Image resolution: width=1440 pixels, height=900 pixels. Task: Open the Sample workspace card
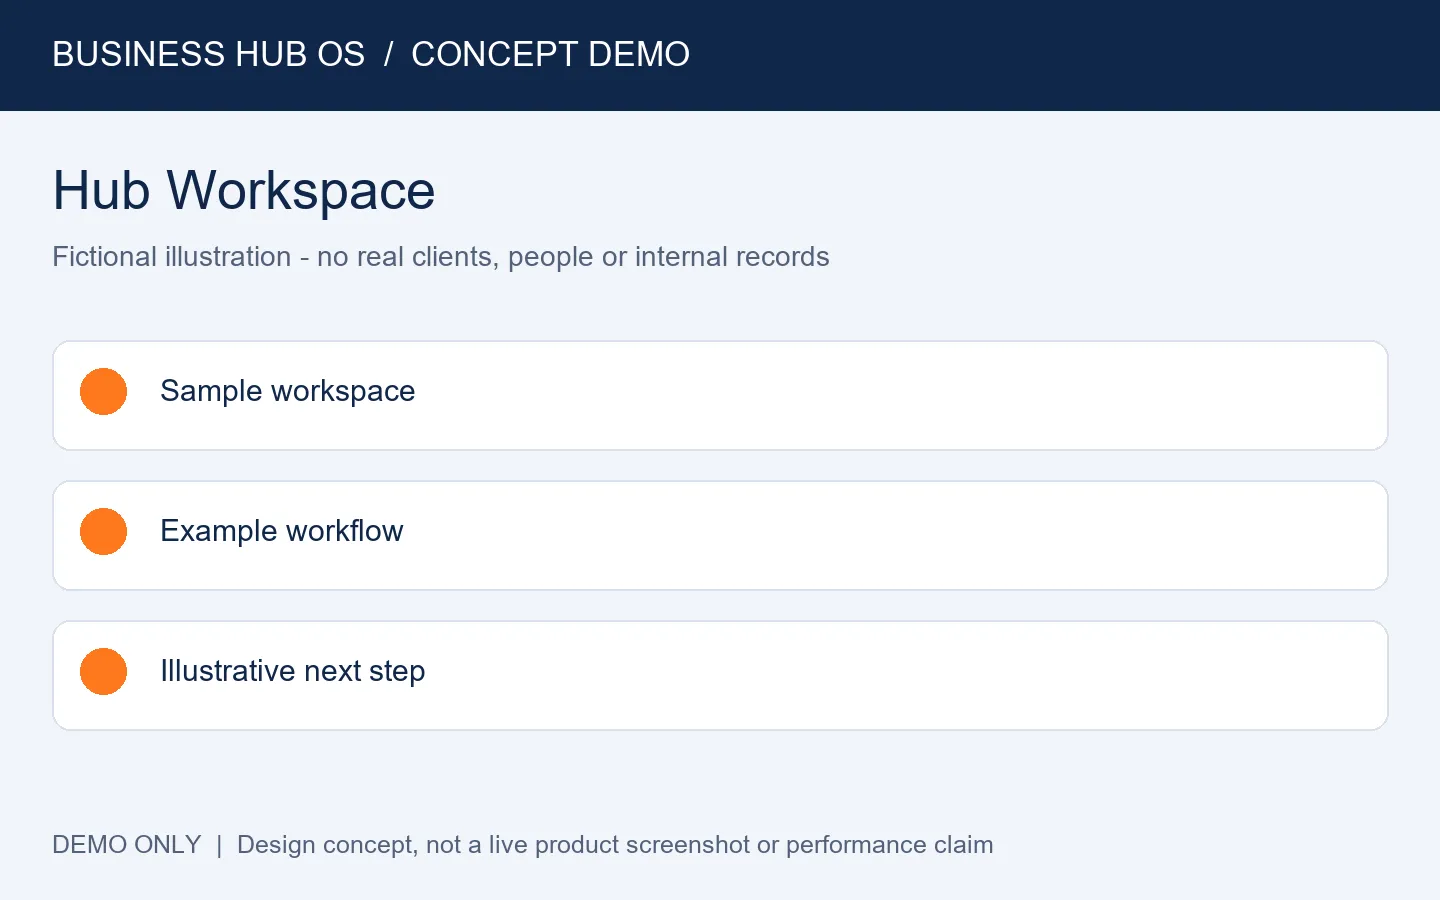pyautogui.click(x=720, y=395)
